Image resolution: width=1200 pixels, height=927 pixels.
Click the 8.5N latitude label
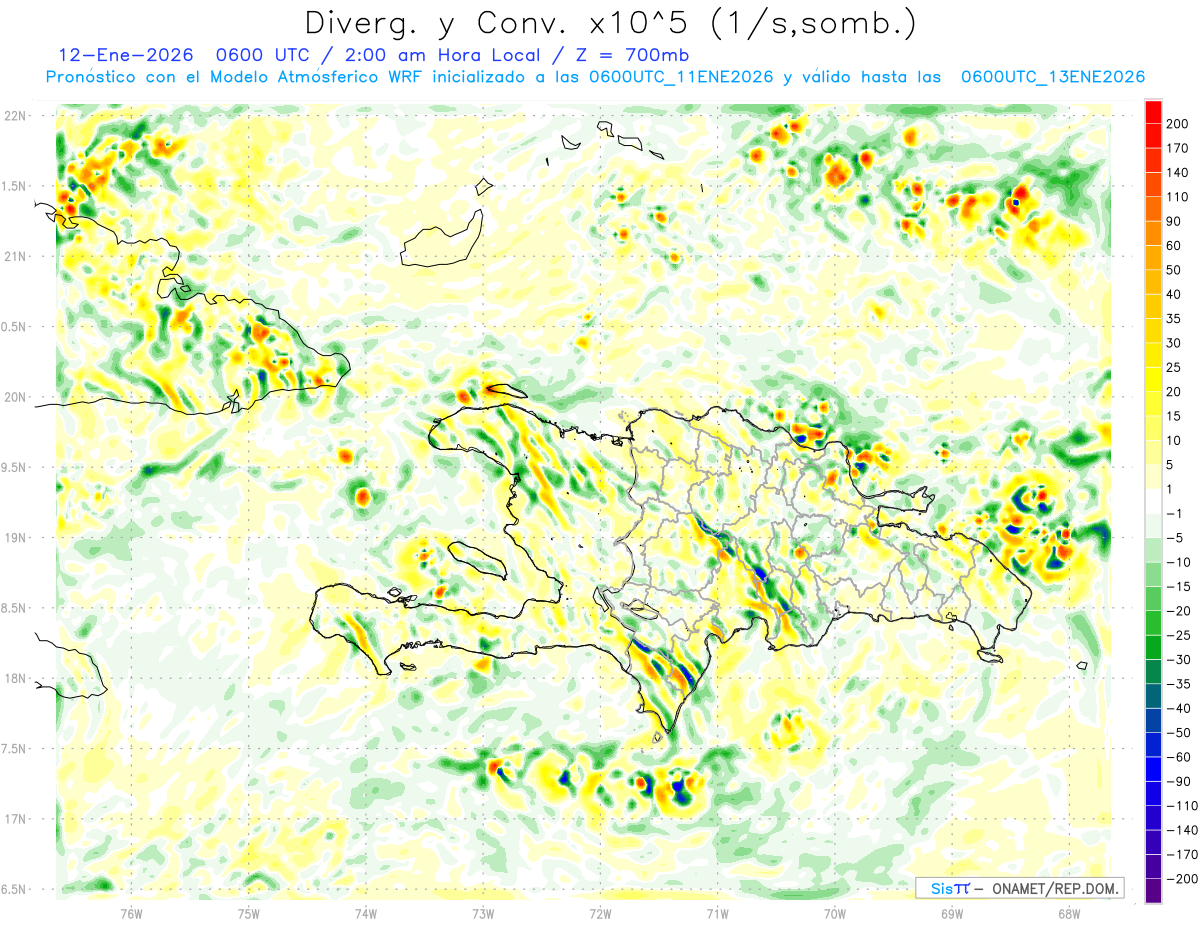coord(15,608)
